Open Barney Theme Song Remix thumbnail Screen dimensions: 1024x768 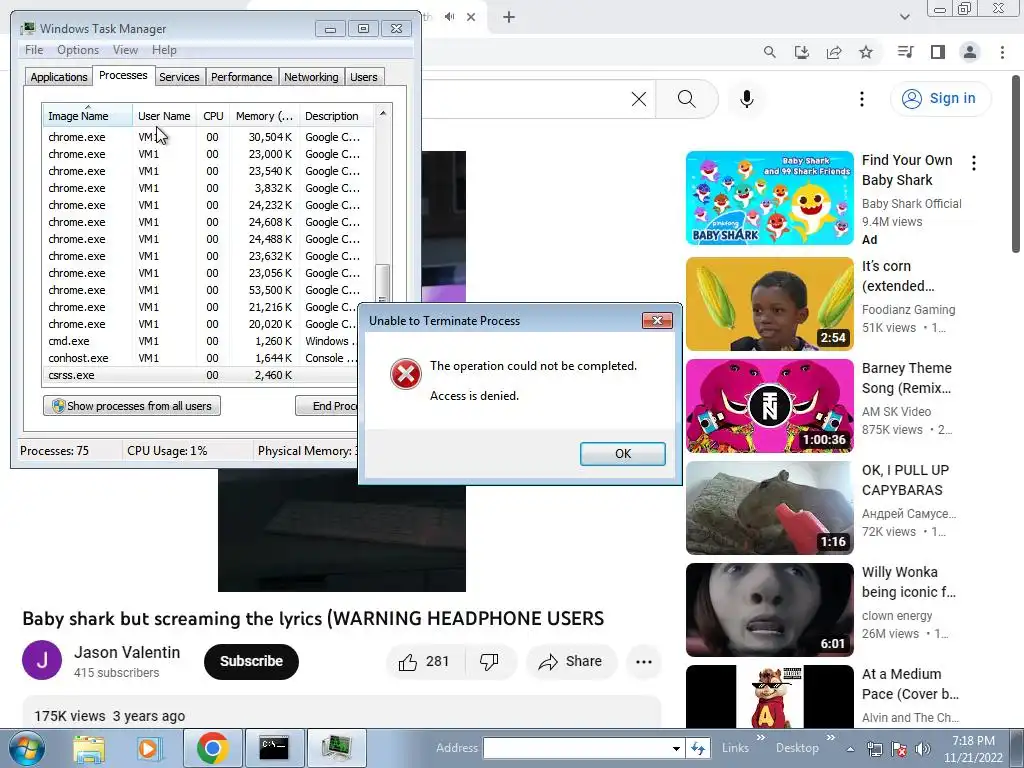click(x=770, y=406)
